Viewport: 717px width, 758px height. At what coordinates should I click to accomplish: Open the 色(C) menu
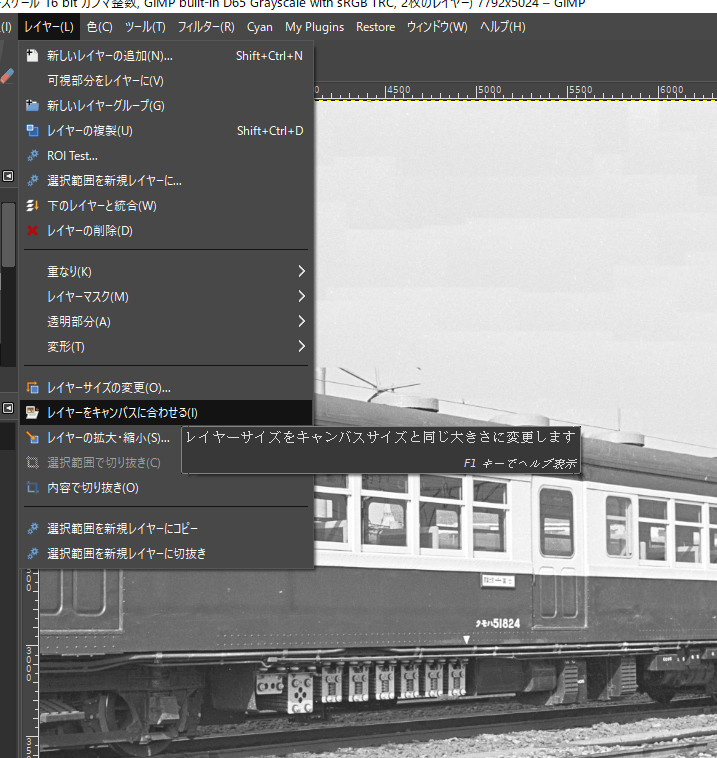(100, 27)
